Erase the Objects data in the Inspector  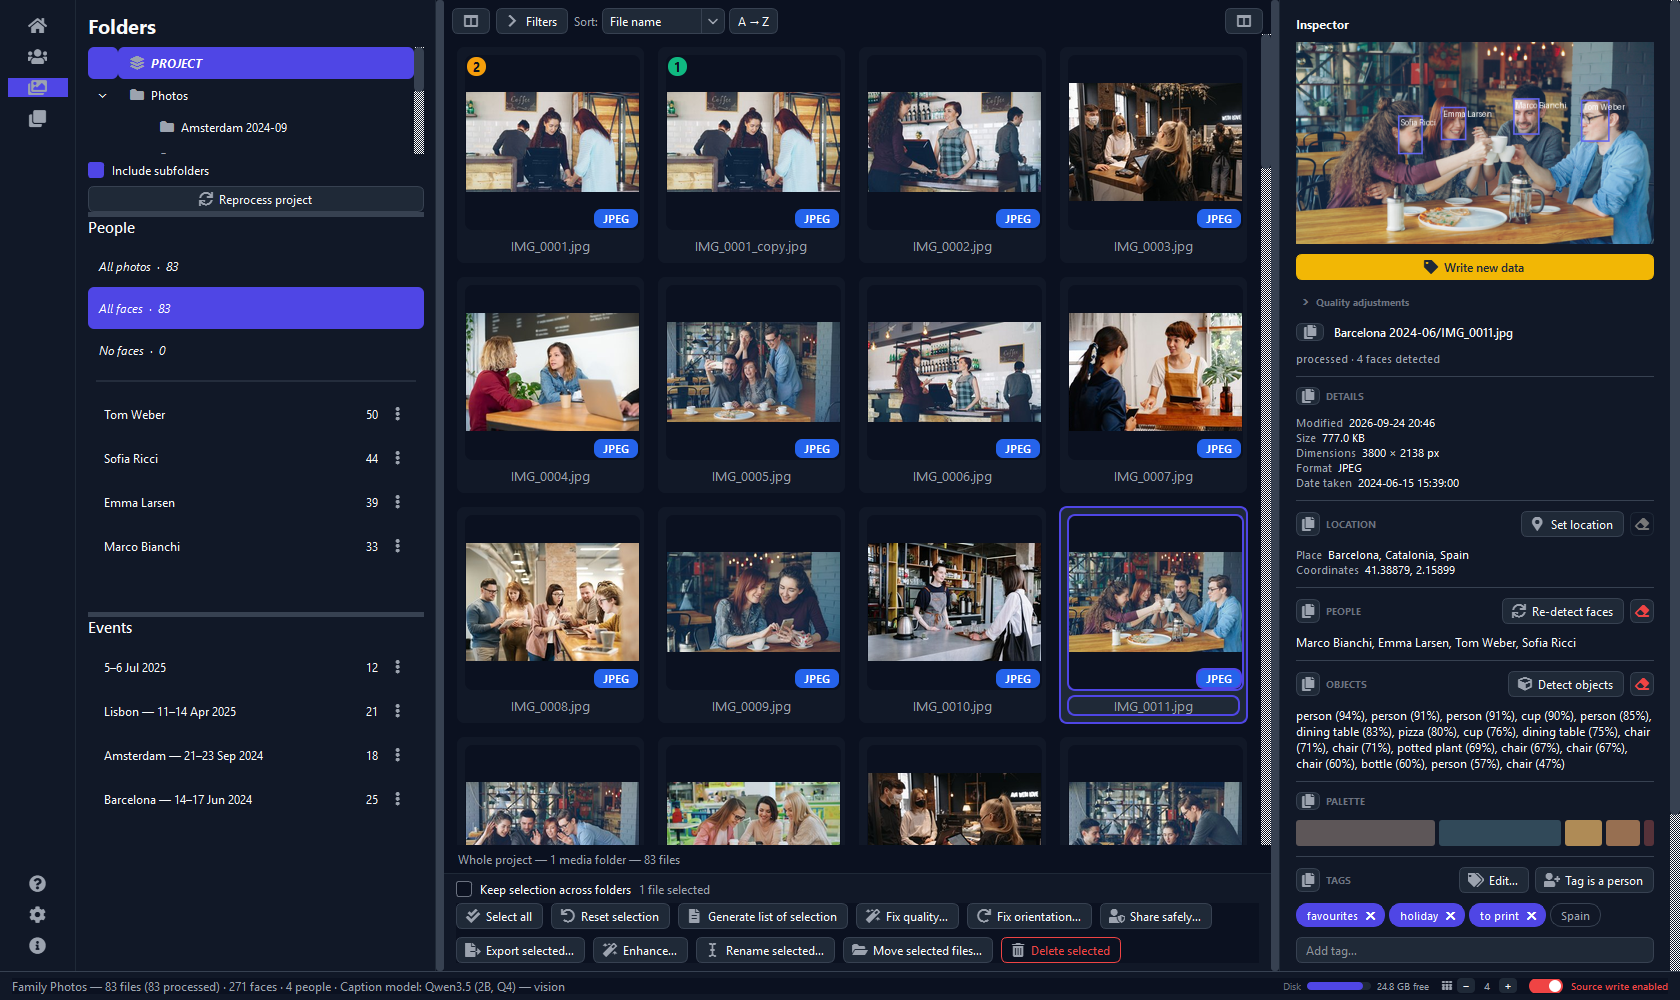[x=1642, y=684]
